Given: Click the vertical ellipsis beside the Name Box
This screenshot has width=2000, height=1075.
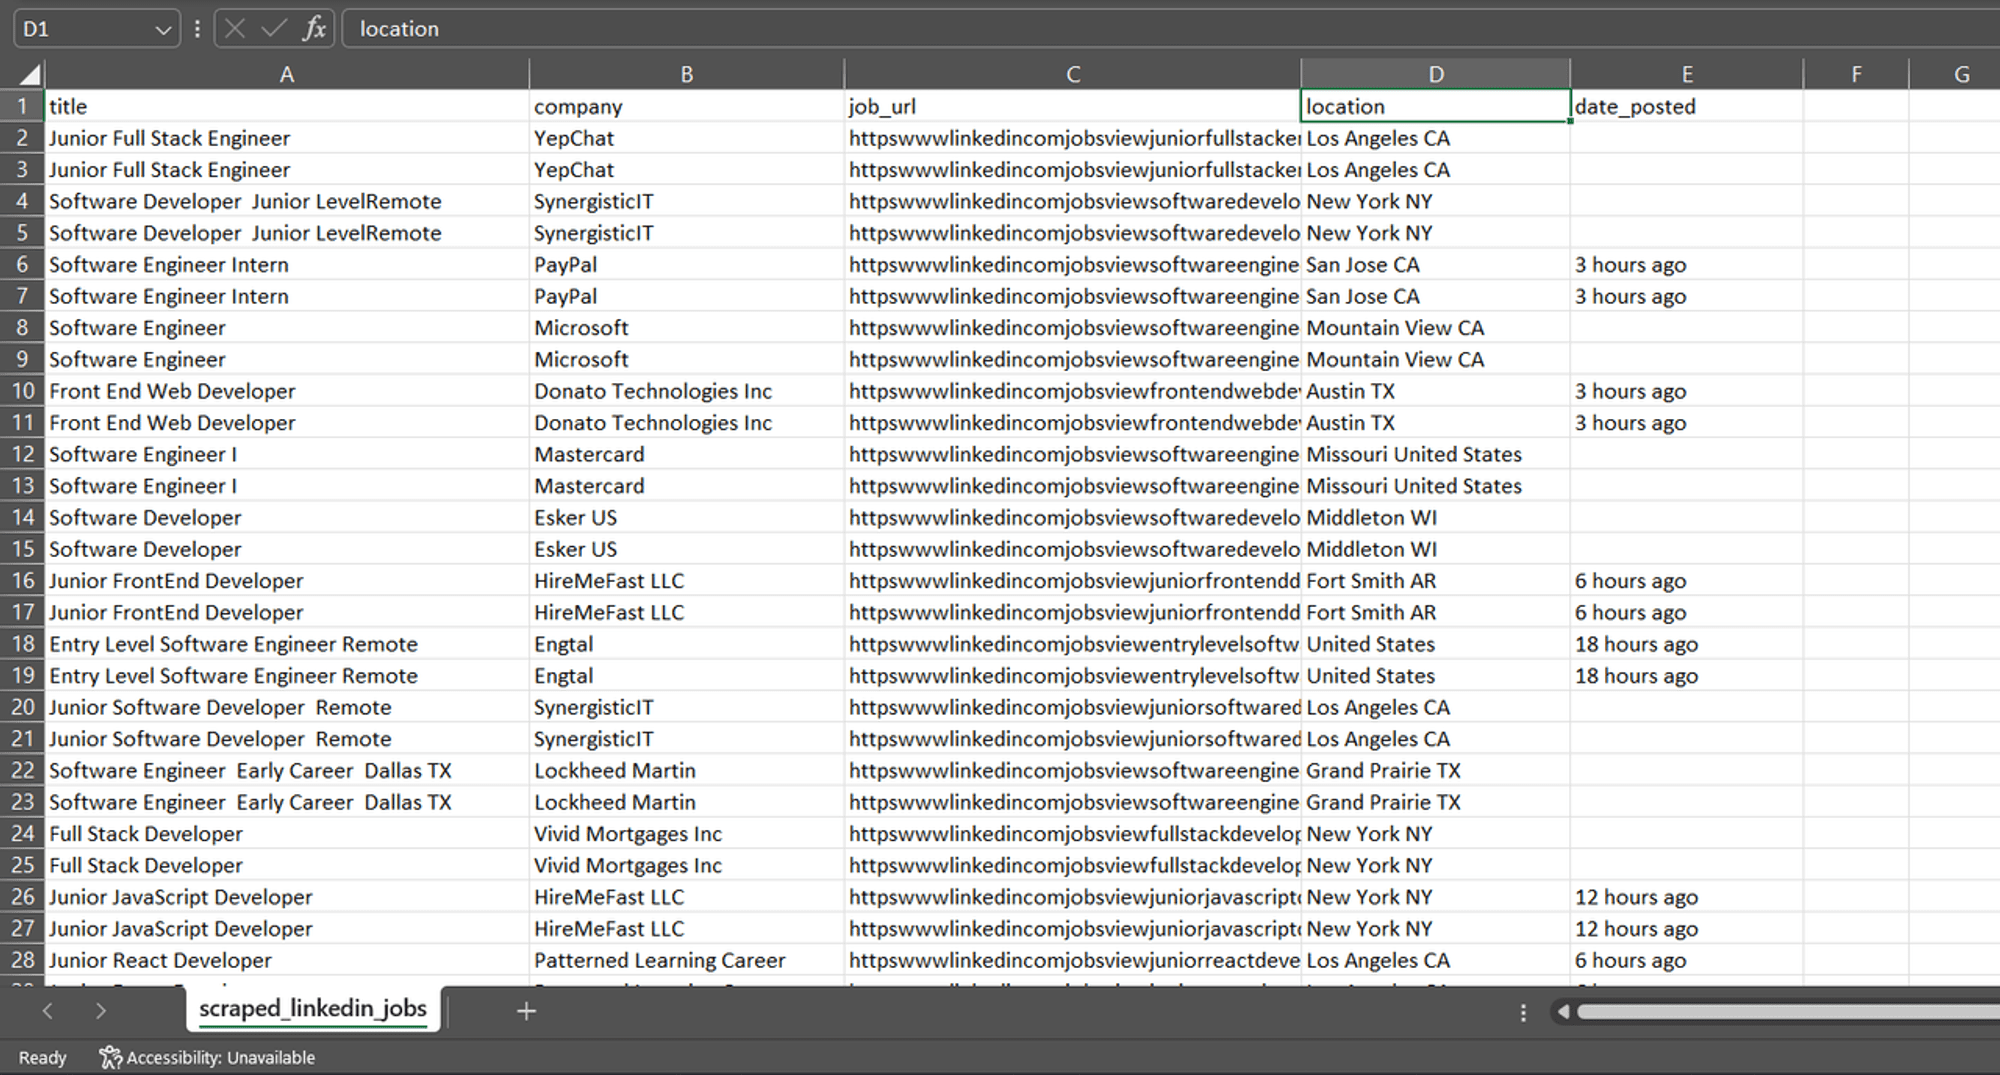Looking at the screenshot, I should pyautogui.click(x=196, y=28).
